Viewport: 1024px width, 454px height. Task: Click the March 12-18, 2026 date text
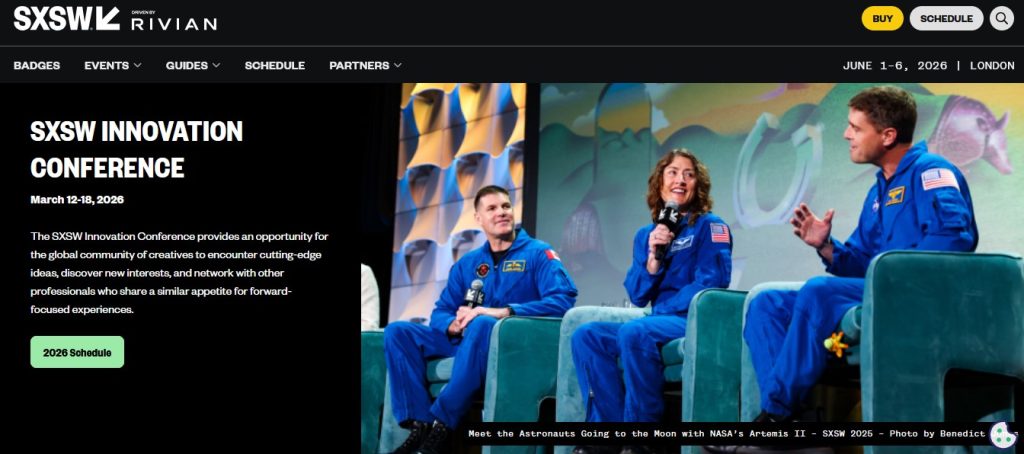tap(77, 199)
